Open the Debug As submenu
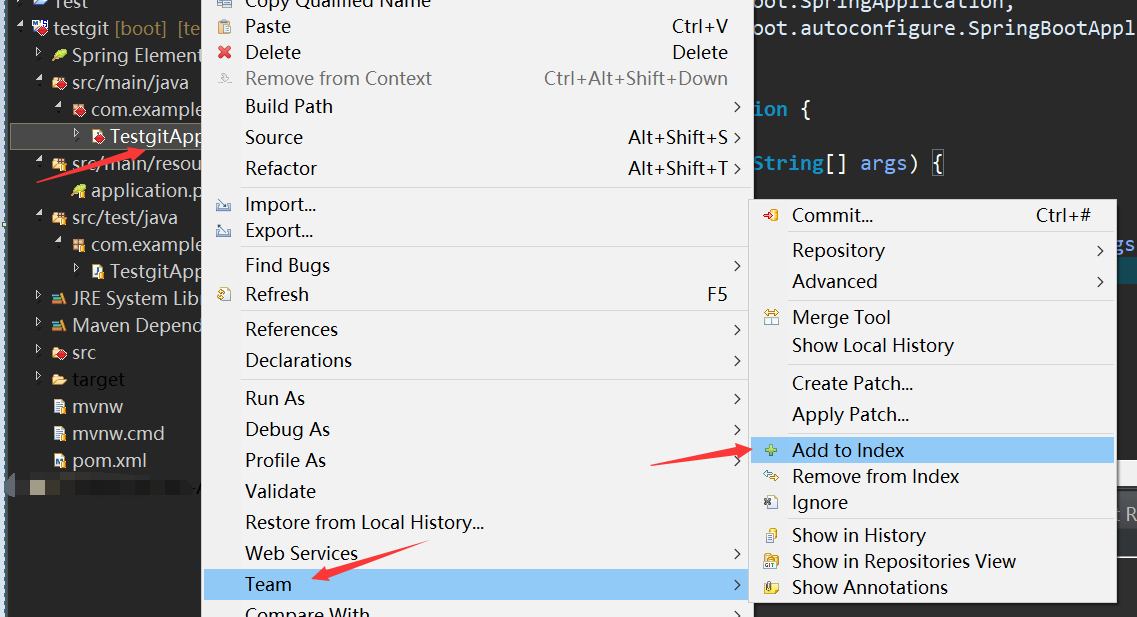This screenshot has height=617, width=1137. coord(476,430)
